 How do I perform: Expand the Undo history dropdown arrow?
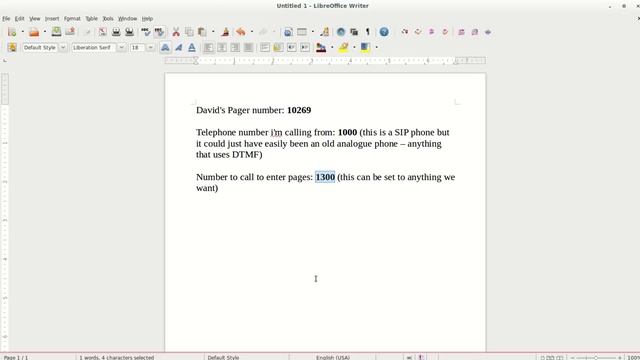252,32
